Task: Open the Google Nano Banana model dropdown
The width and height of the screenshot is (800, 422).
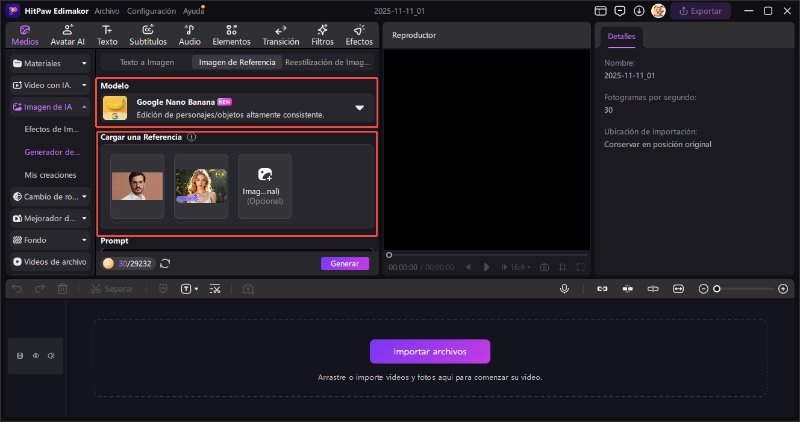Action: (x=237, y=108)
